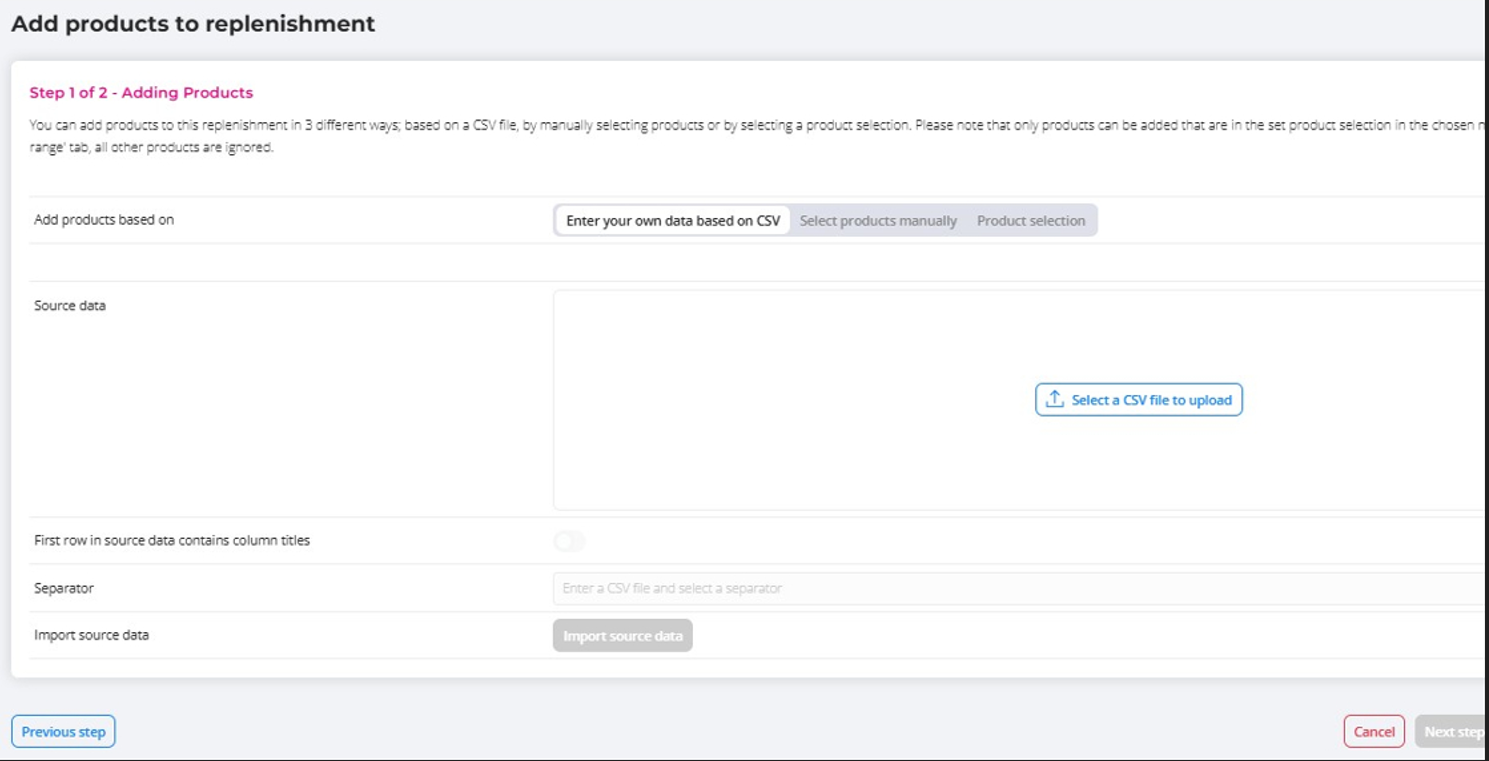The height and width of the screenshot is (761, 1489).
Task: Click the 'Separator' row label
Action: (x=64, y=589)
